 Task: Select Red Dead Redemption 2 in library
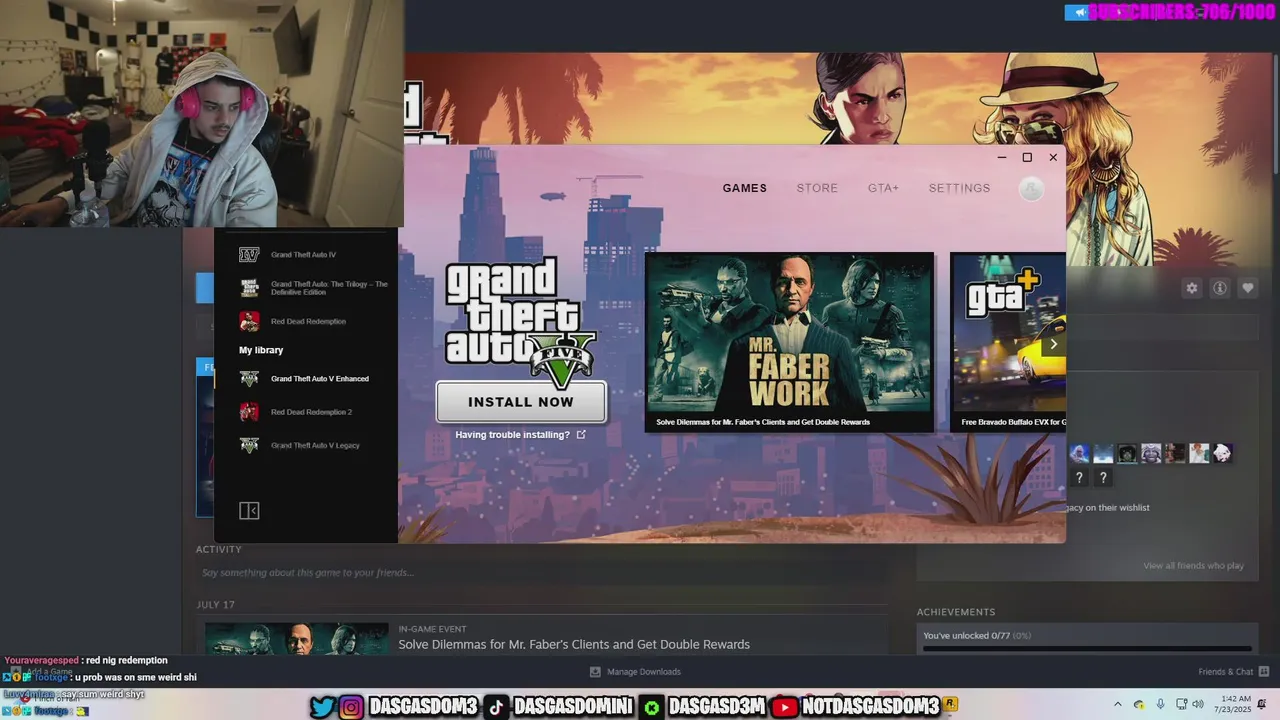click(295, 412)
